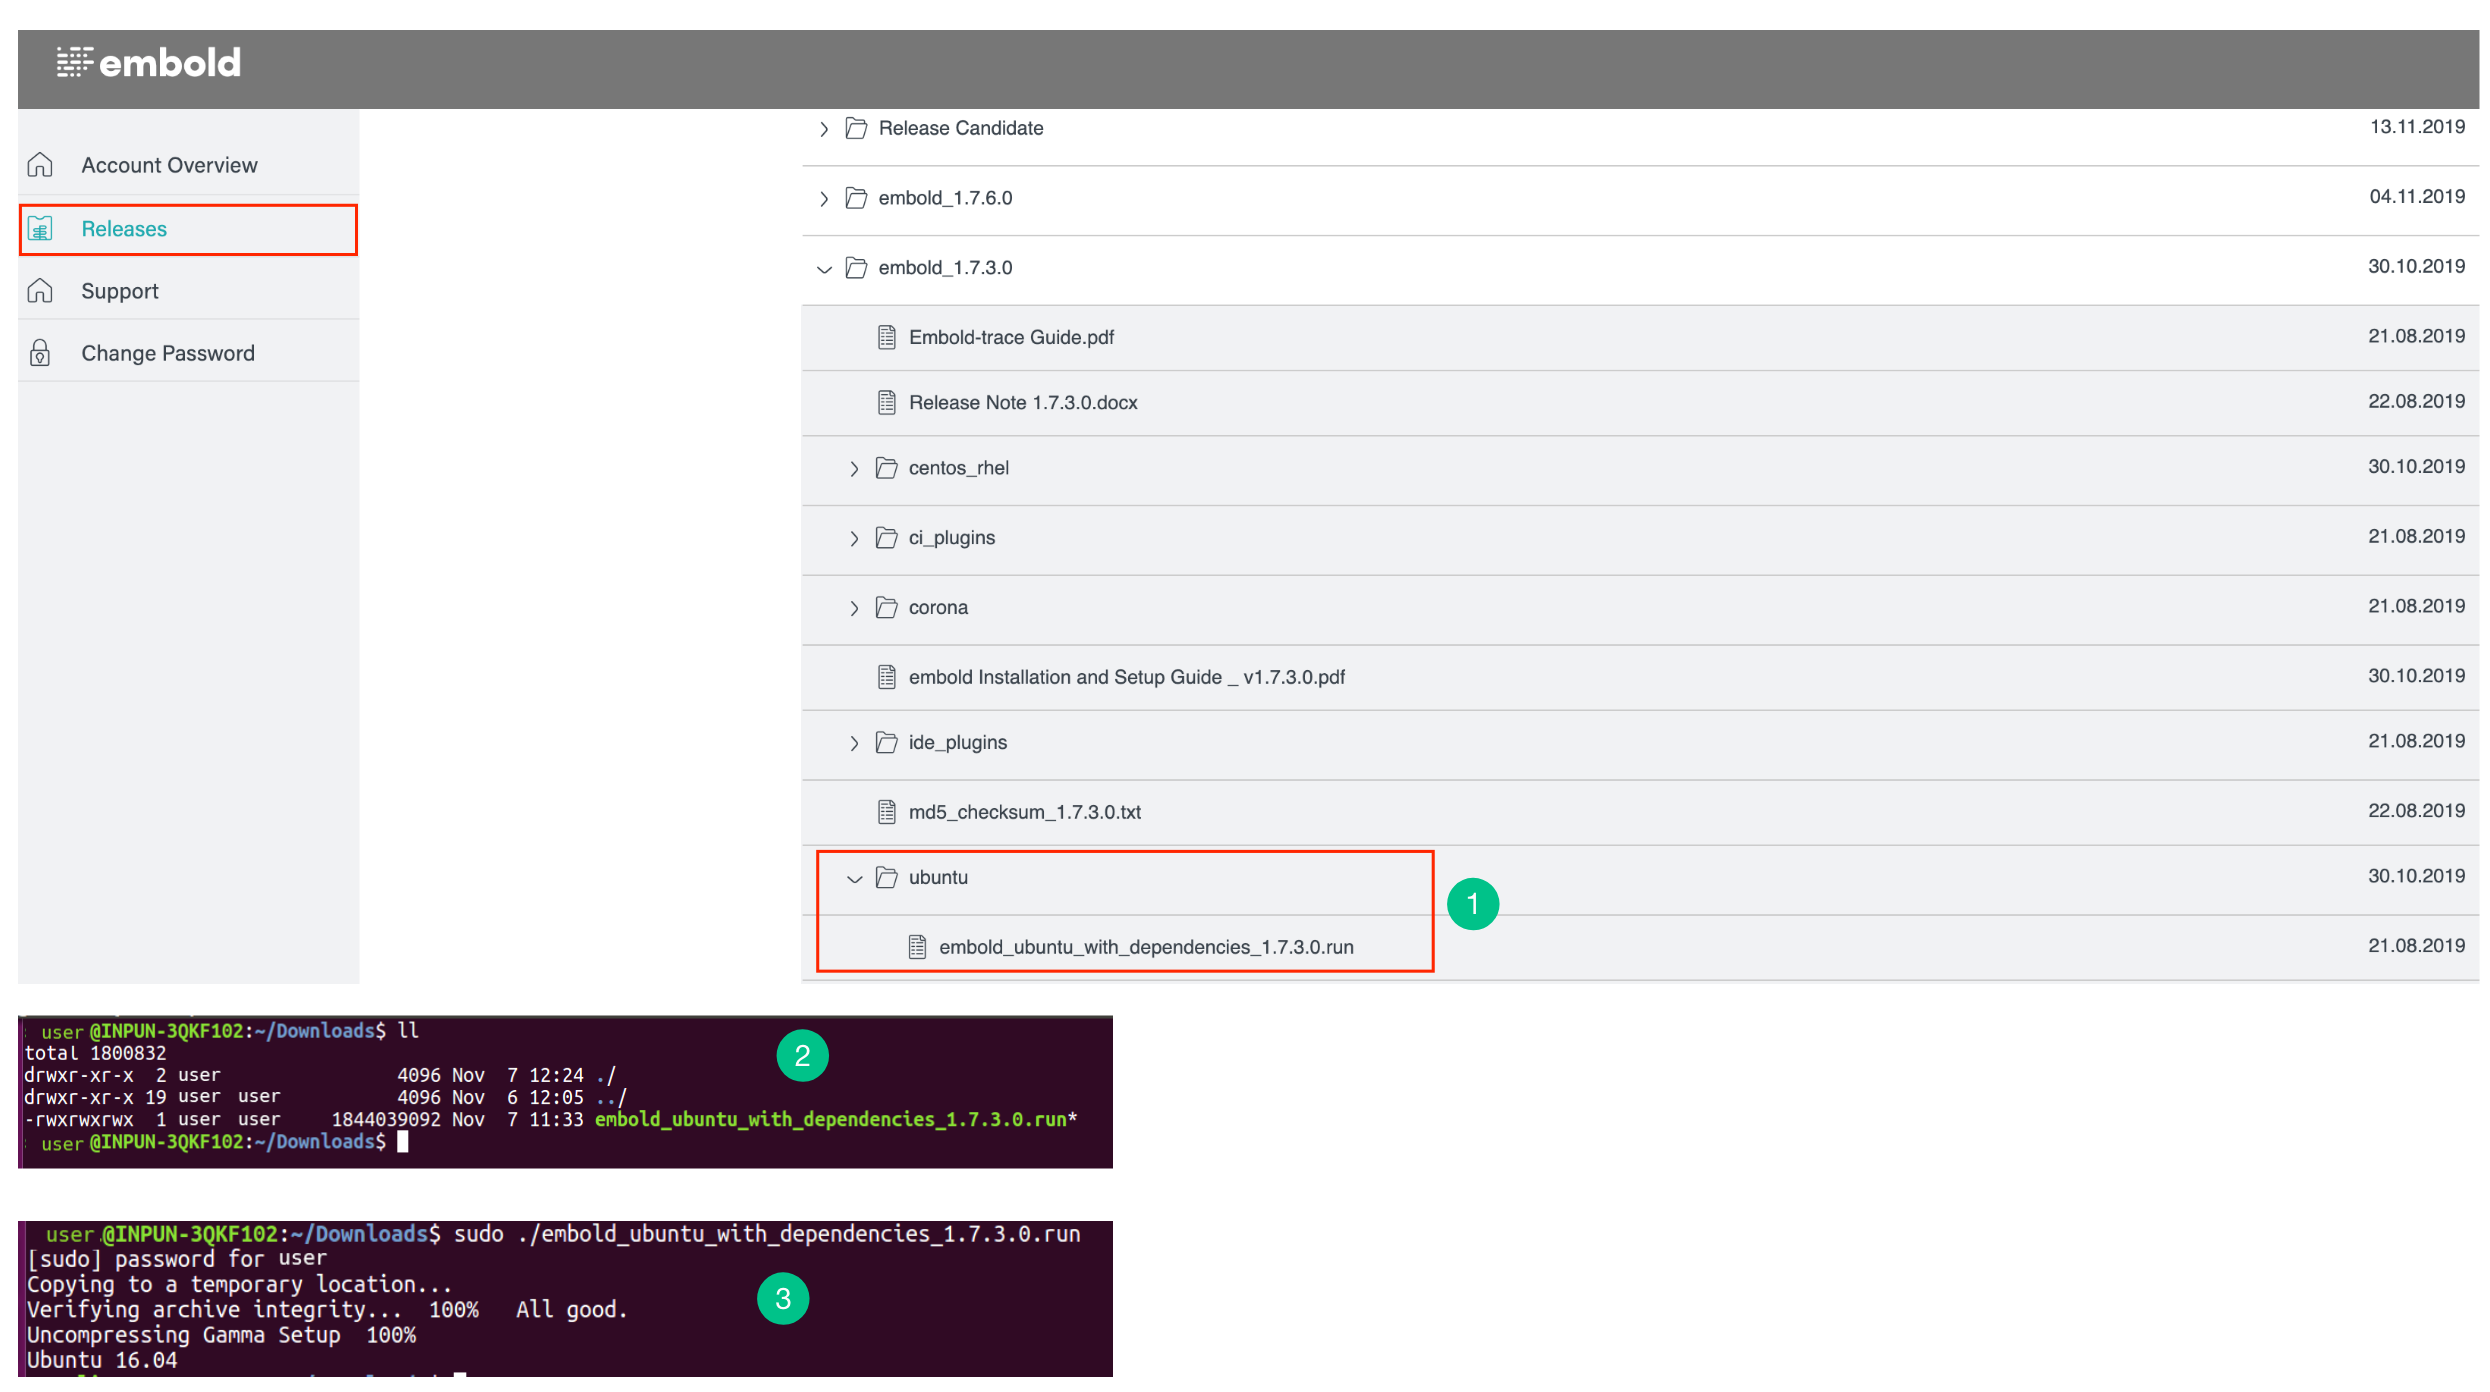Expand the ide_plugins folder chevron
This screenshot has height=1392, width=2490.
854,744
